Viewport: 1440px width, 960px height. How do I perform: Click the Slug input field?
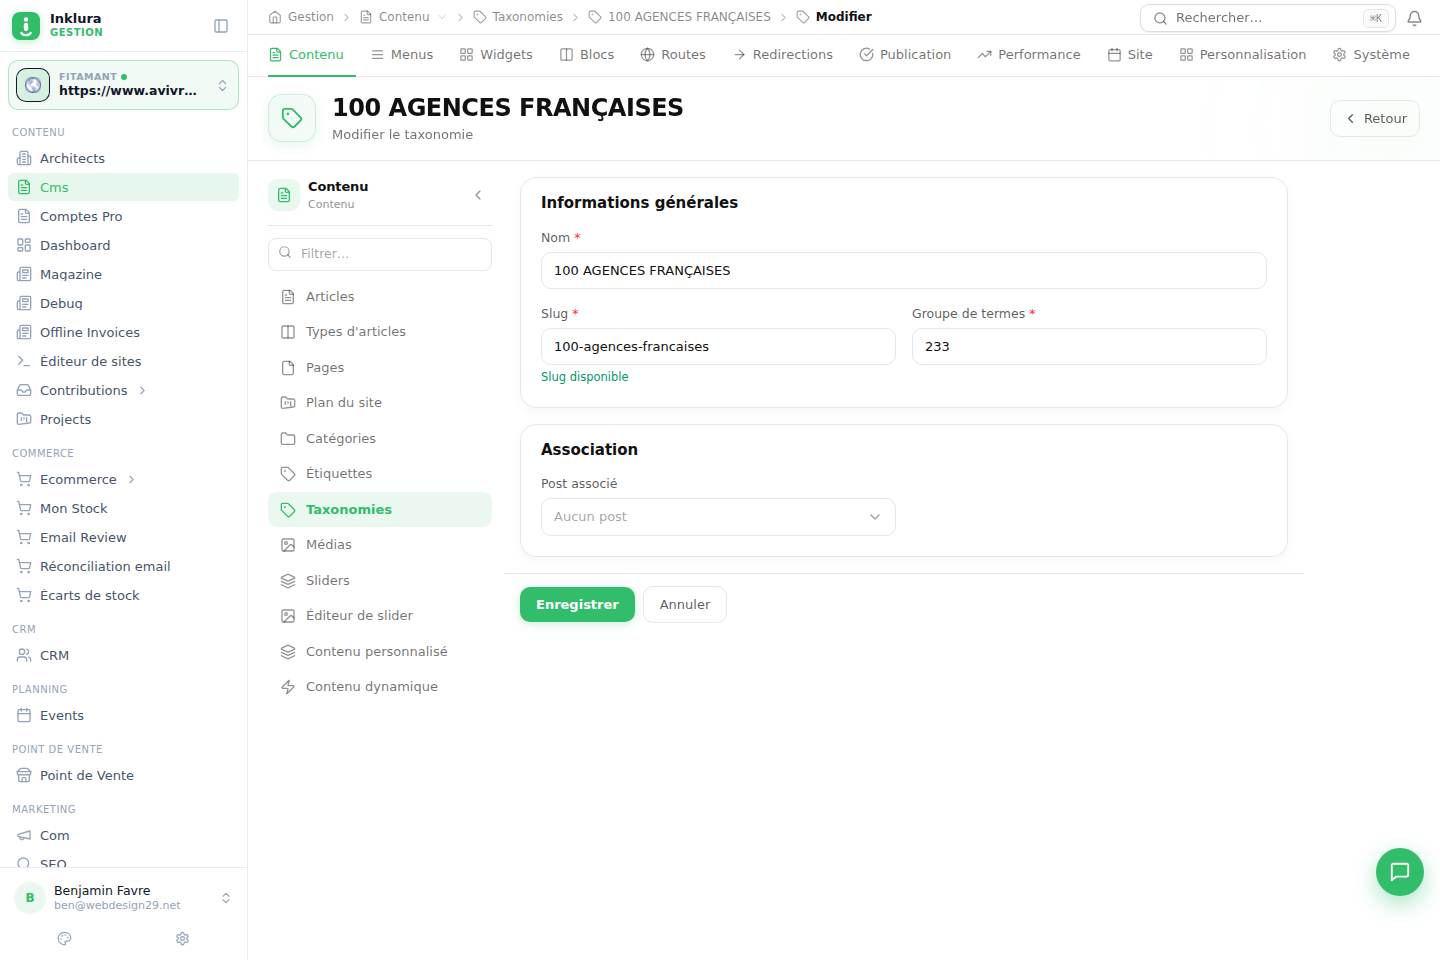pos(718,346)
